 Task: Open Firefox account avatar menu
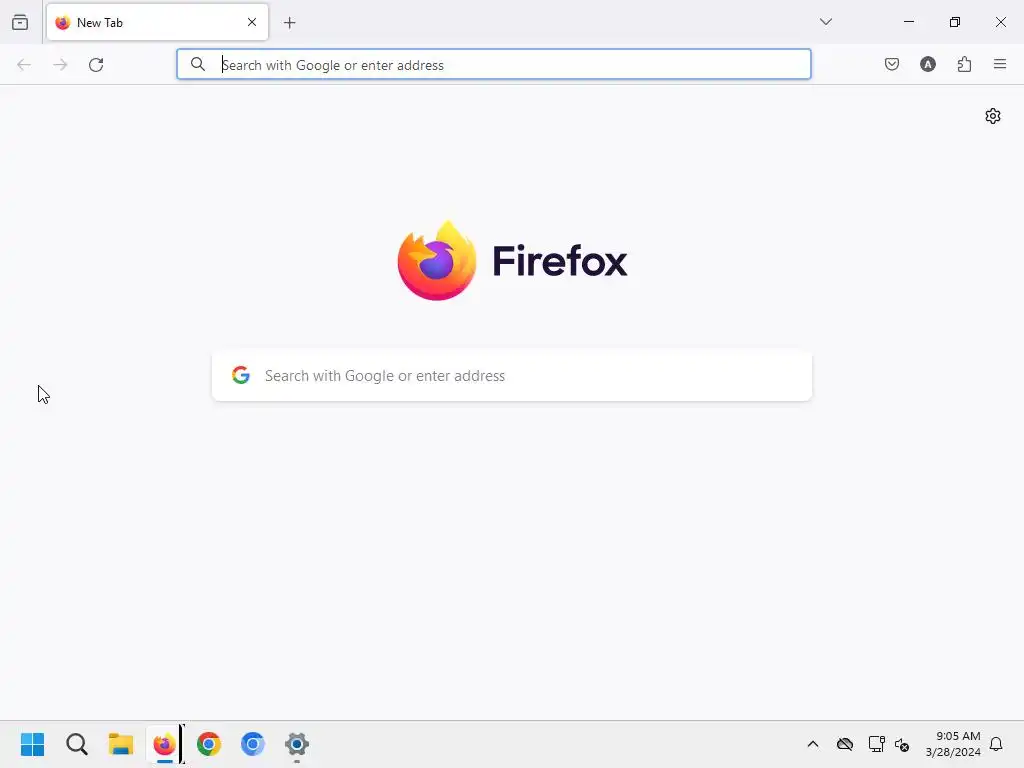pos(927,64)
